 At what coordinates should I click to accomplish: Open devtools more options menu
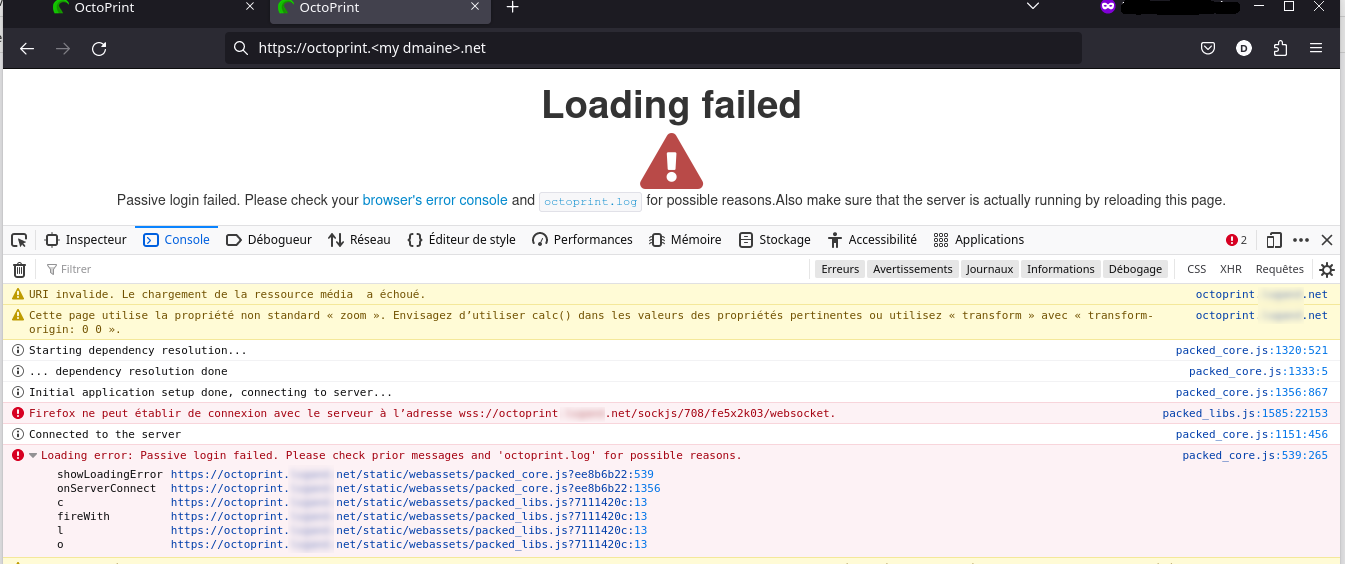[1301, 240]
